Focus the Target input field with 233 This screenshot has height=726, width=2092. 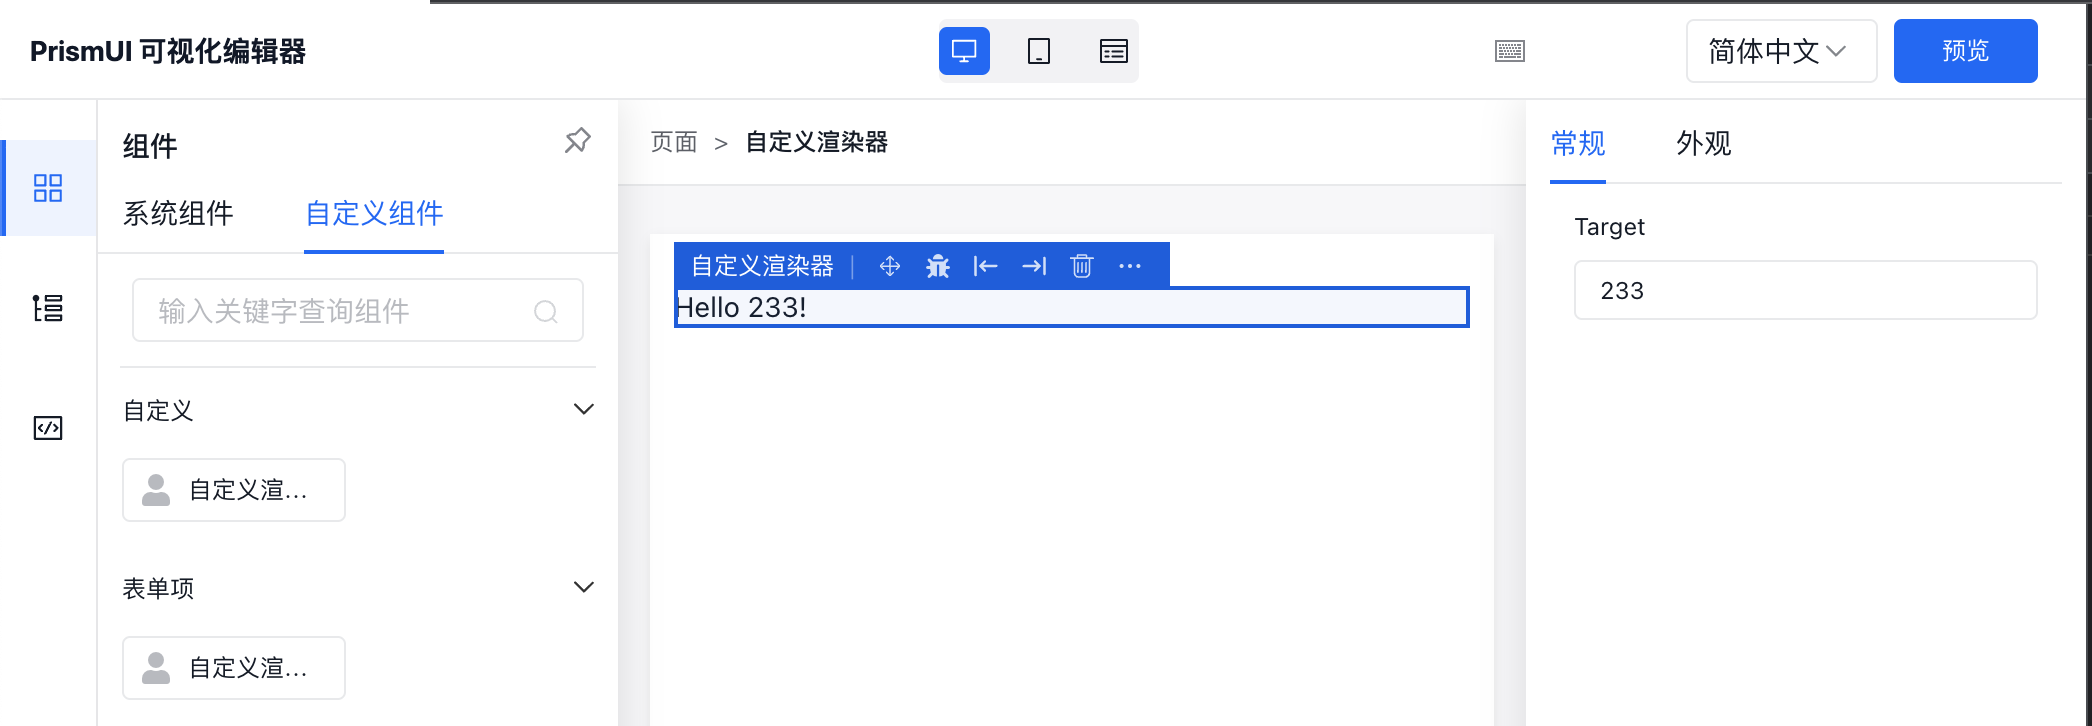pos(1806,291)
